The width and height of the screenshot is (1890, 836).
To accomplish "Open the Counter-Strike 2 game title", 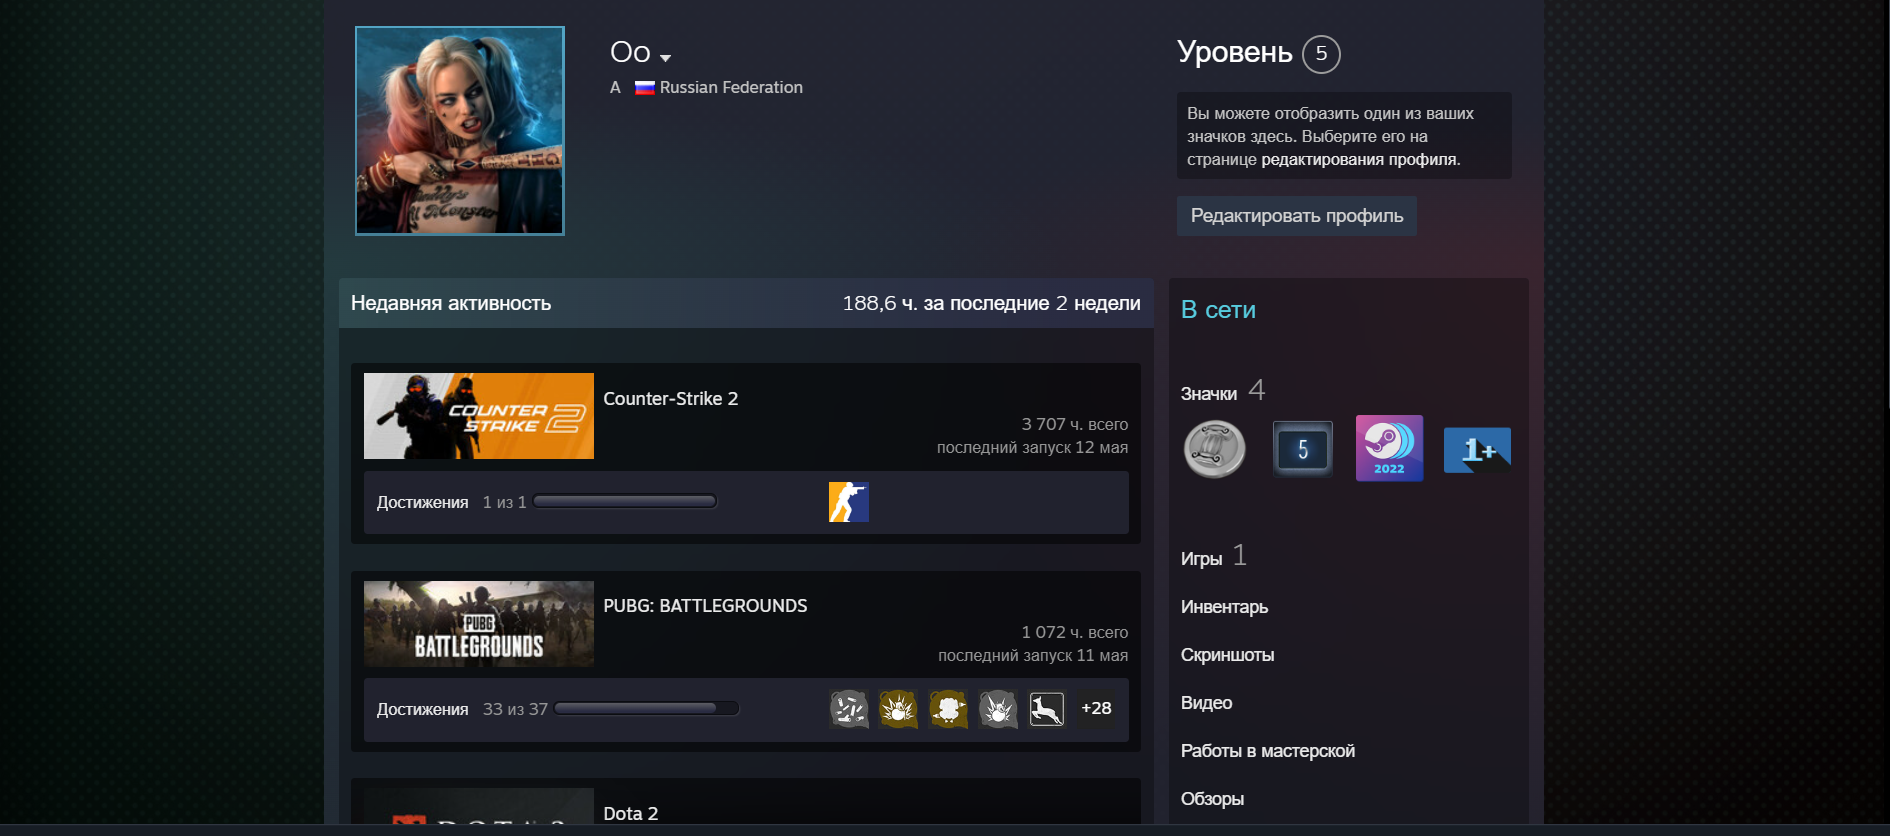I will (671, 399).
